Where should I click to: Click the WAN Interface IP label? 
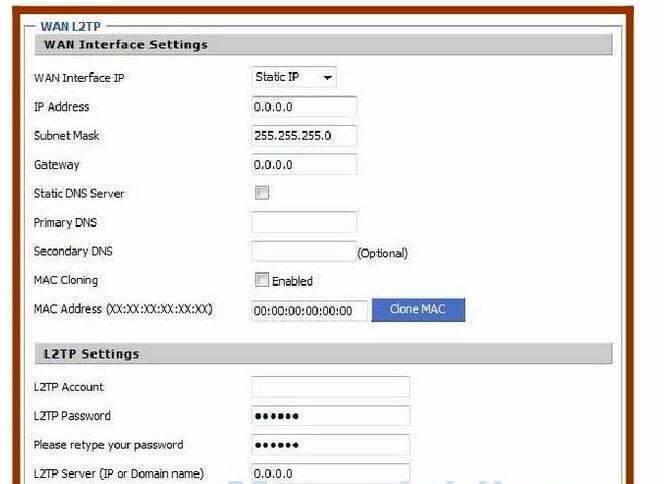(79, 78)
